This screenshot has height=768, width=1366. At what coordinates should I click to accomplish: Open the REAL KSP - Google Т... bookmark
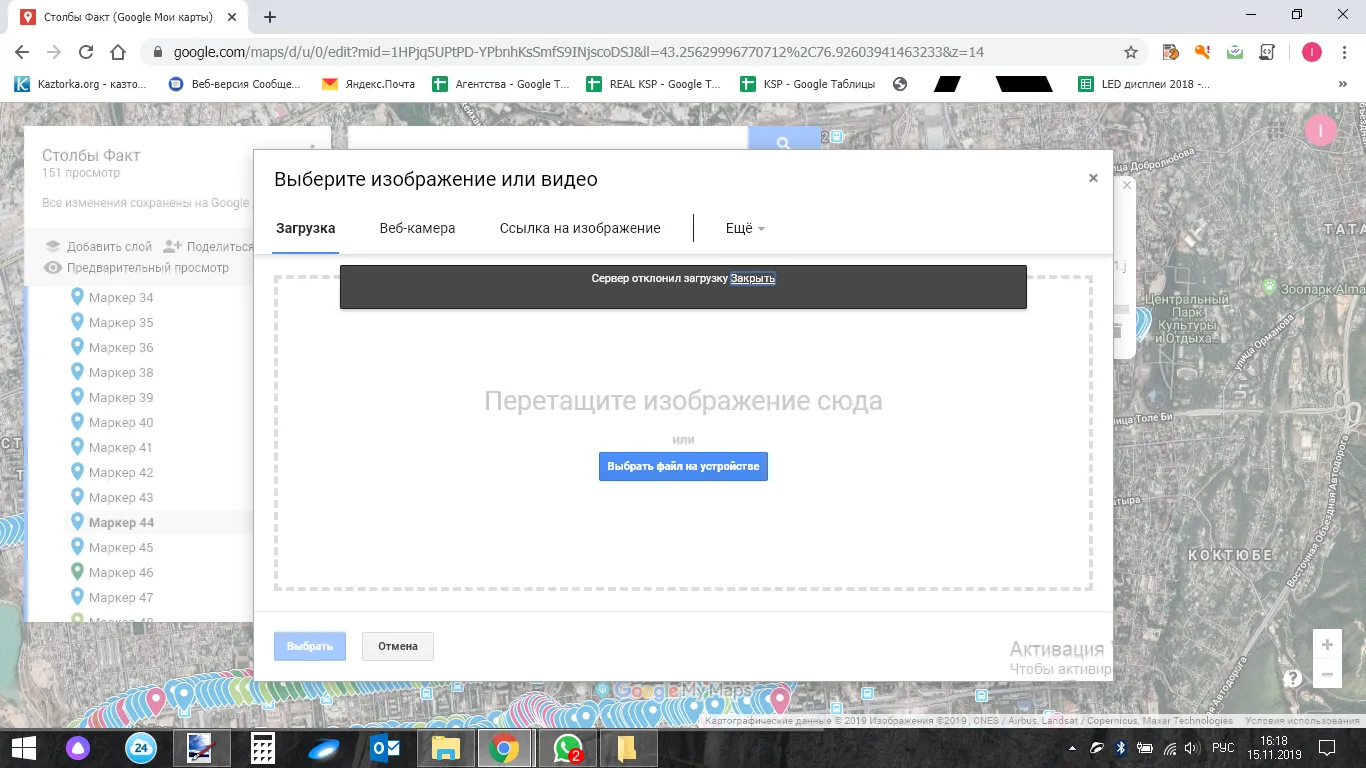[653, 84]
